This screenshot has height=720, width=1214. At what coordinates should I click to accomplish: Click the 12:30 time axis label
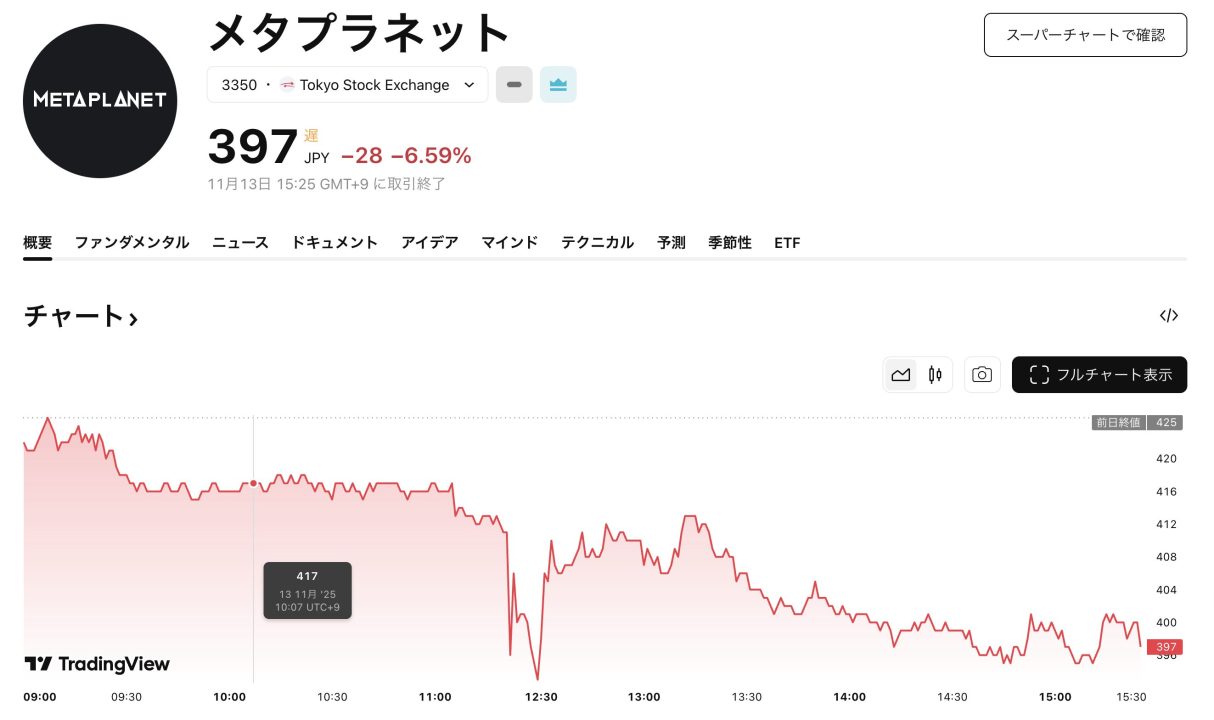coord(541,697)
